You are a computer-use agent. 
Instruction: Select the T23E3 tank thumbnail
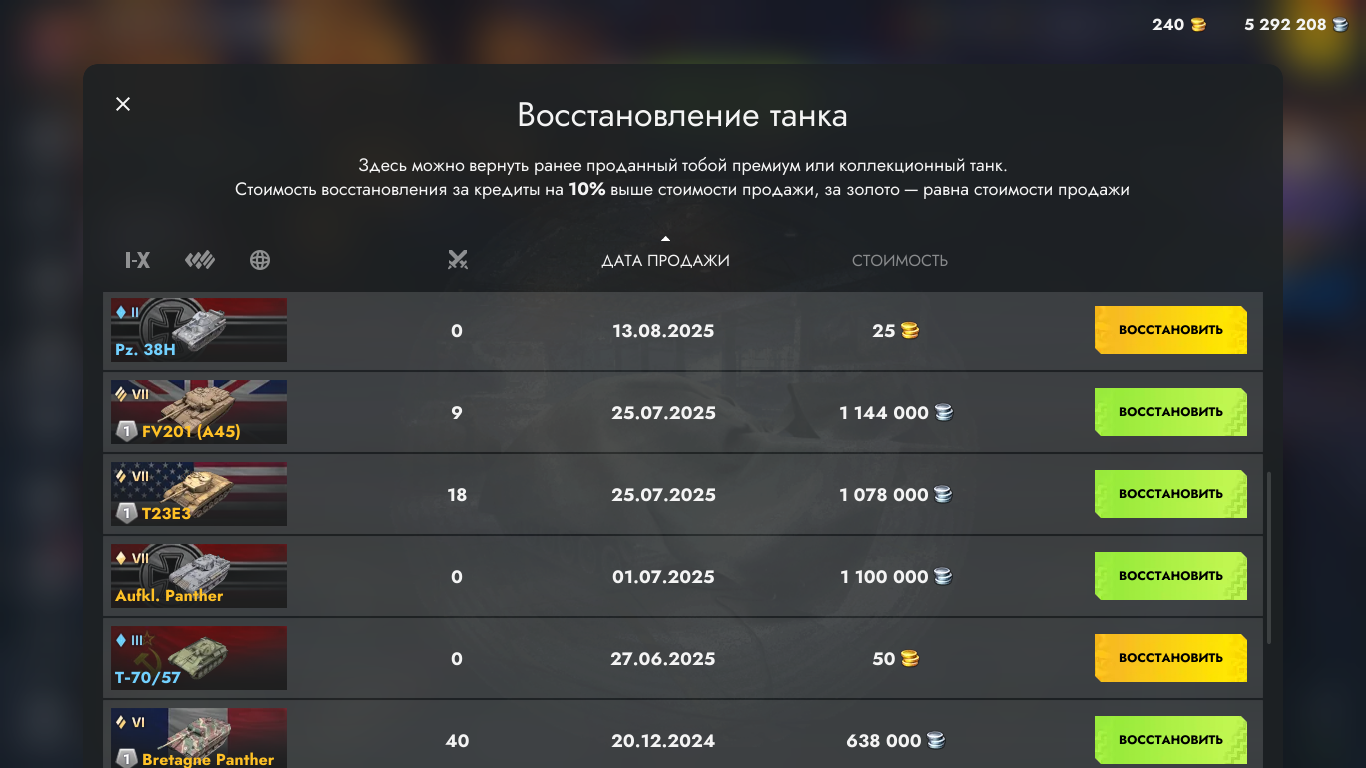199,494
